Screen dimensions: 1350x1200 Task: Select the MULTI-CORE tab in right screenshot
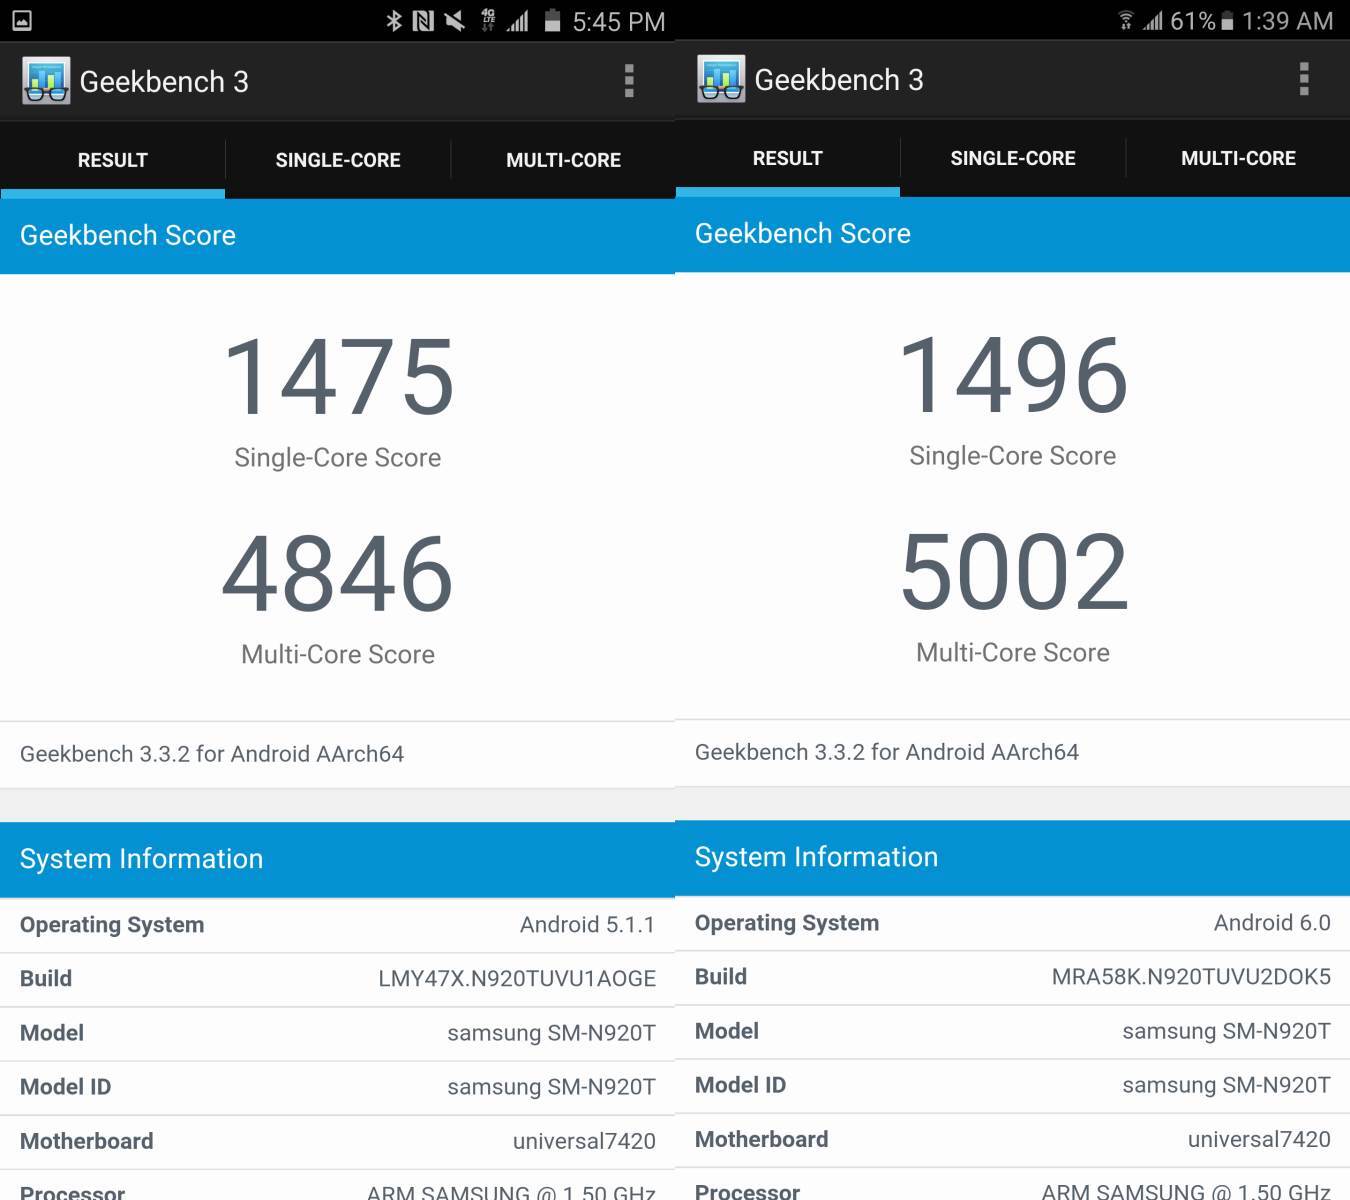1238,158
